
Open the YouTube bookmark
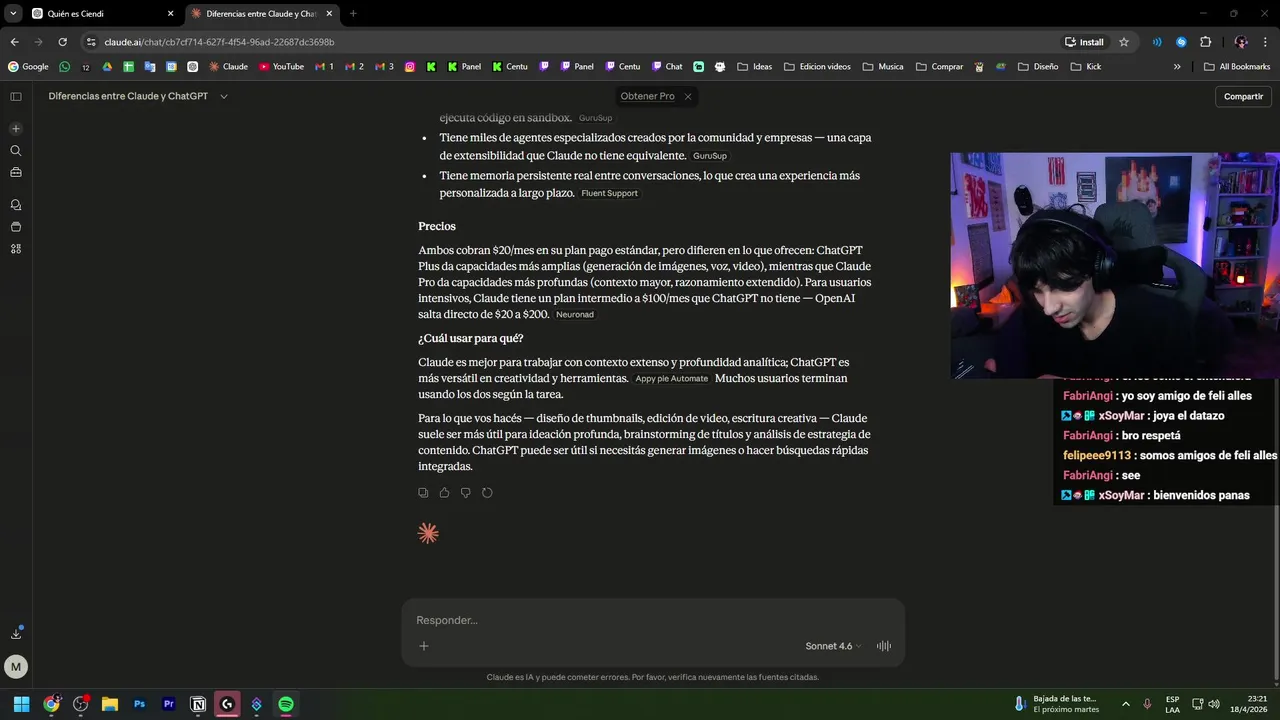pyautogui.click(x=281, y=67)
